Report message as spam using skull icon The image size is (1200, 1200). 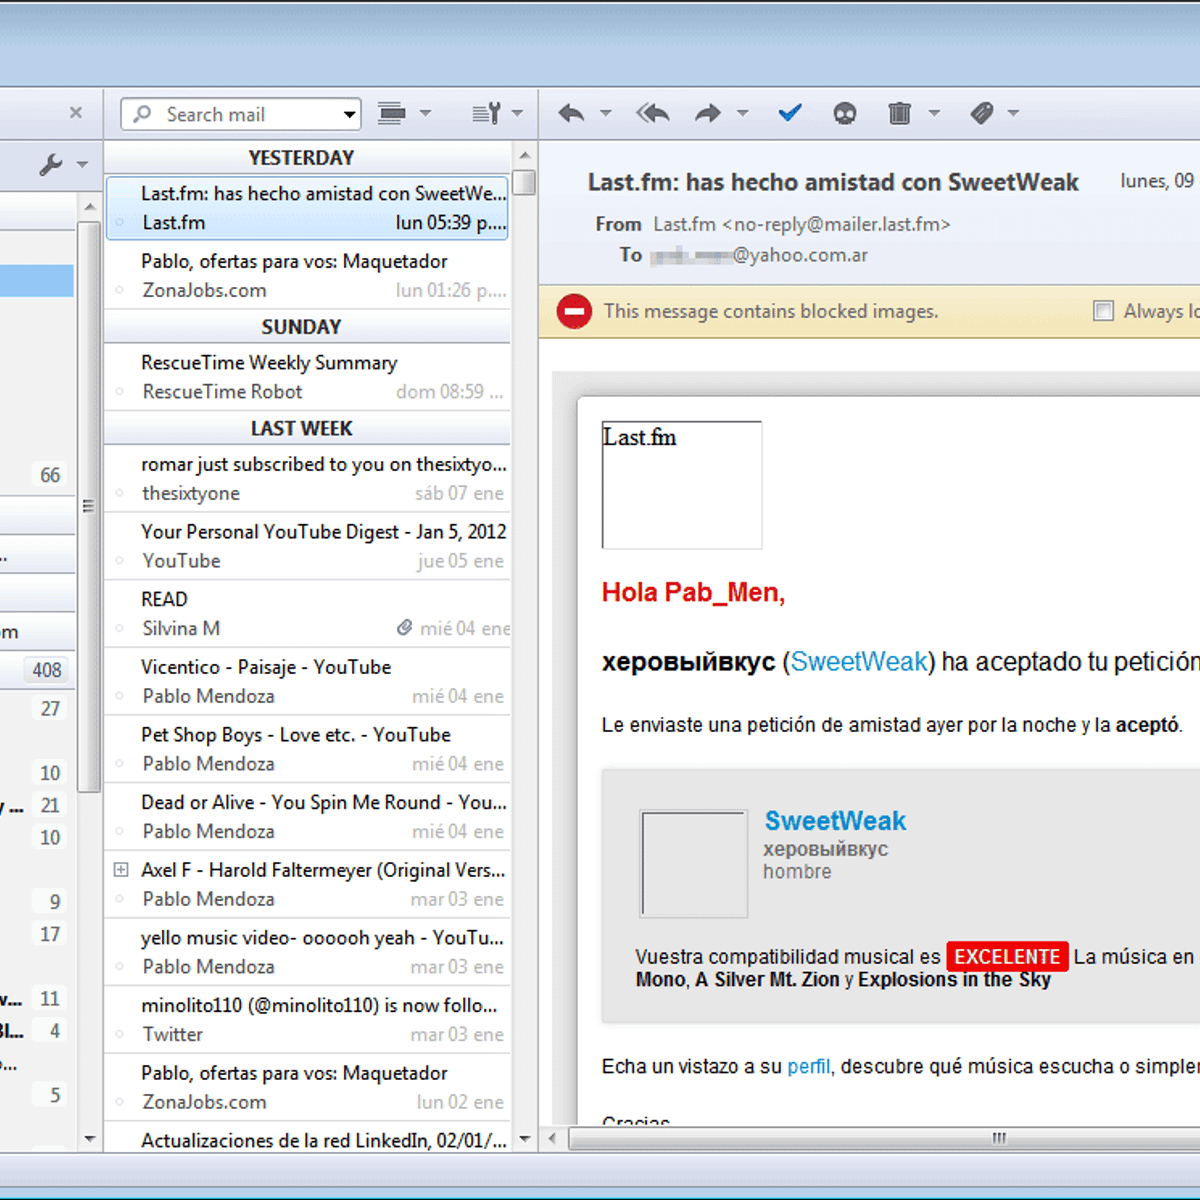pyautogui.click(x=846, y=113)
